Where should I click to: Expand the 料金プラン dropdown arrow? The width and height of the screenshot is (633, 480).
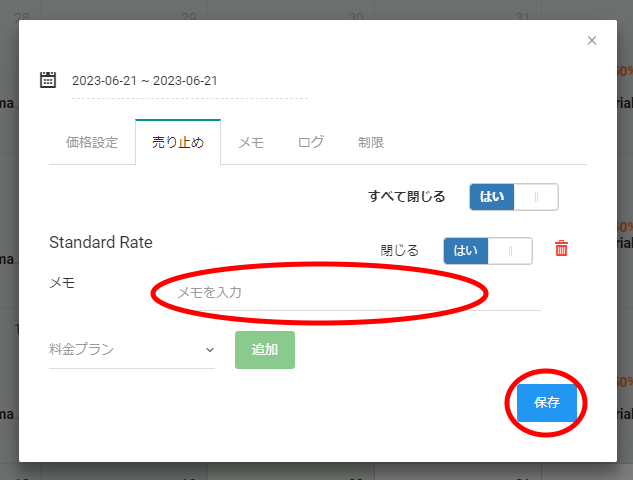click(210, 350)
